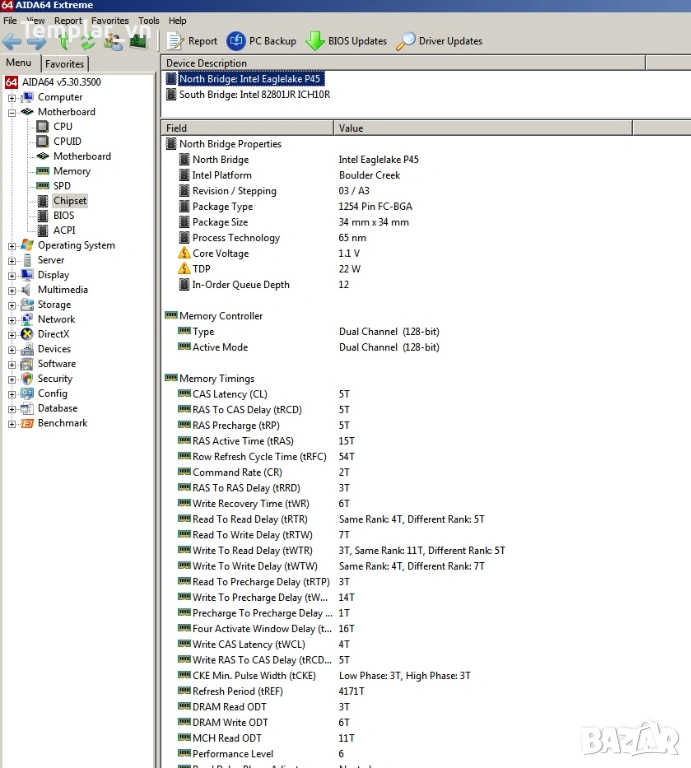Collapse the Motherboard tree node
The image size is (691, 768).
[x=12, y=112]
